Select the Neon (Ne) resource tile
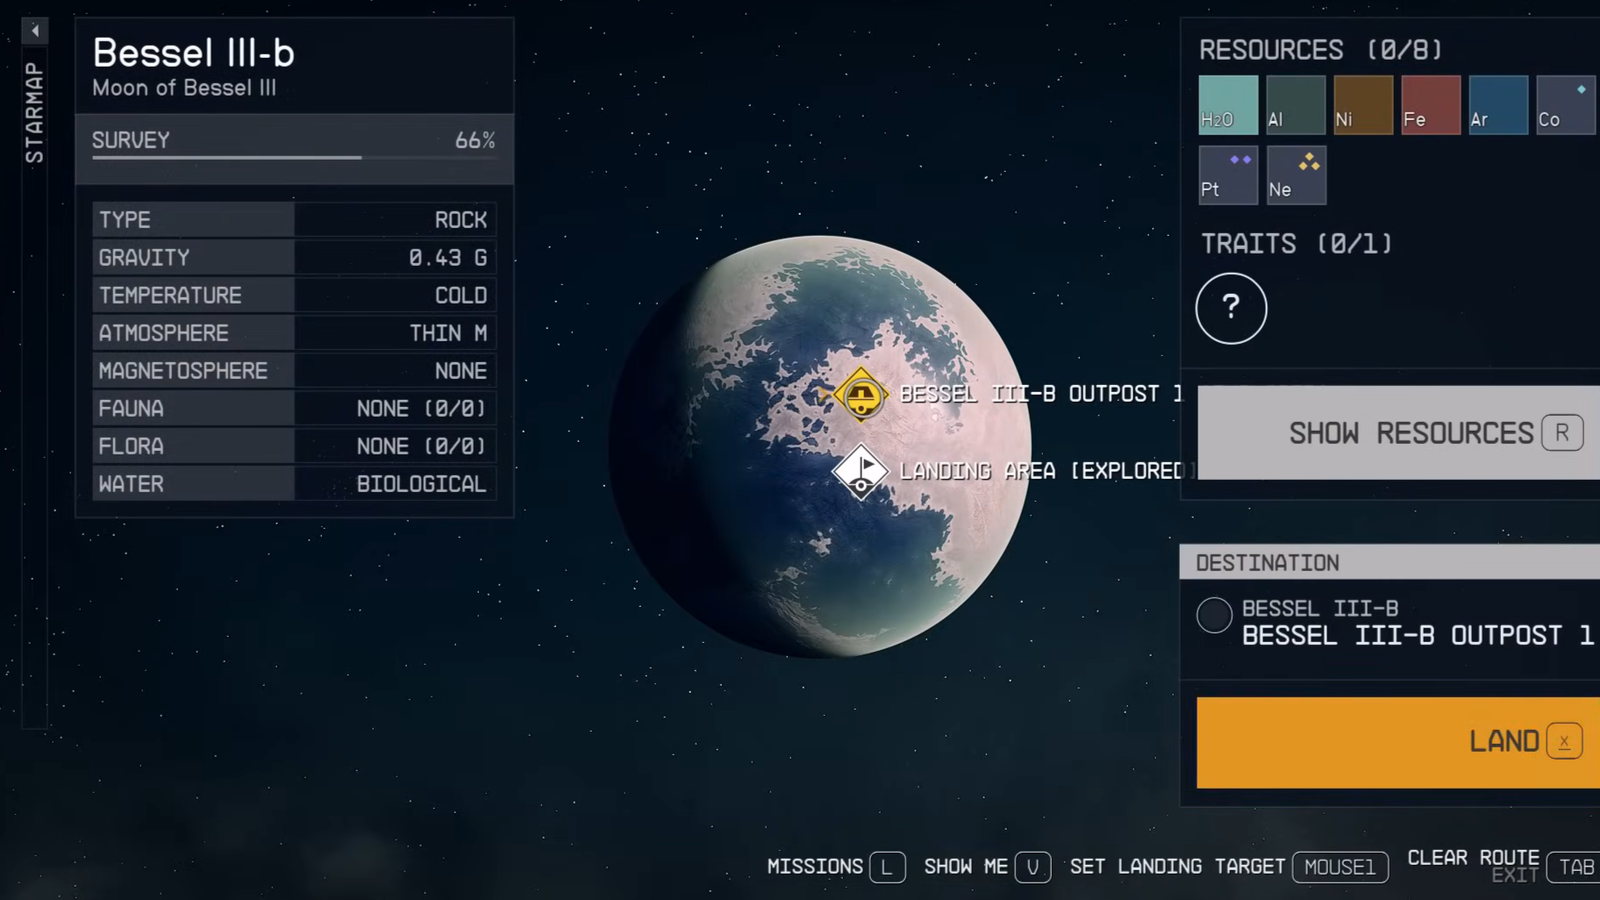This screenshot has width=1600, height=900. click(x=1296, y=175)
